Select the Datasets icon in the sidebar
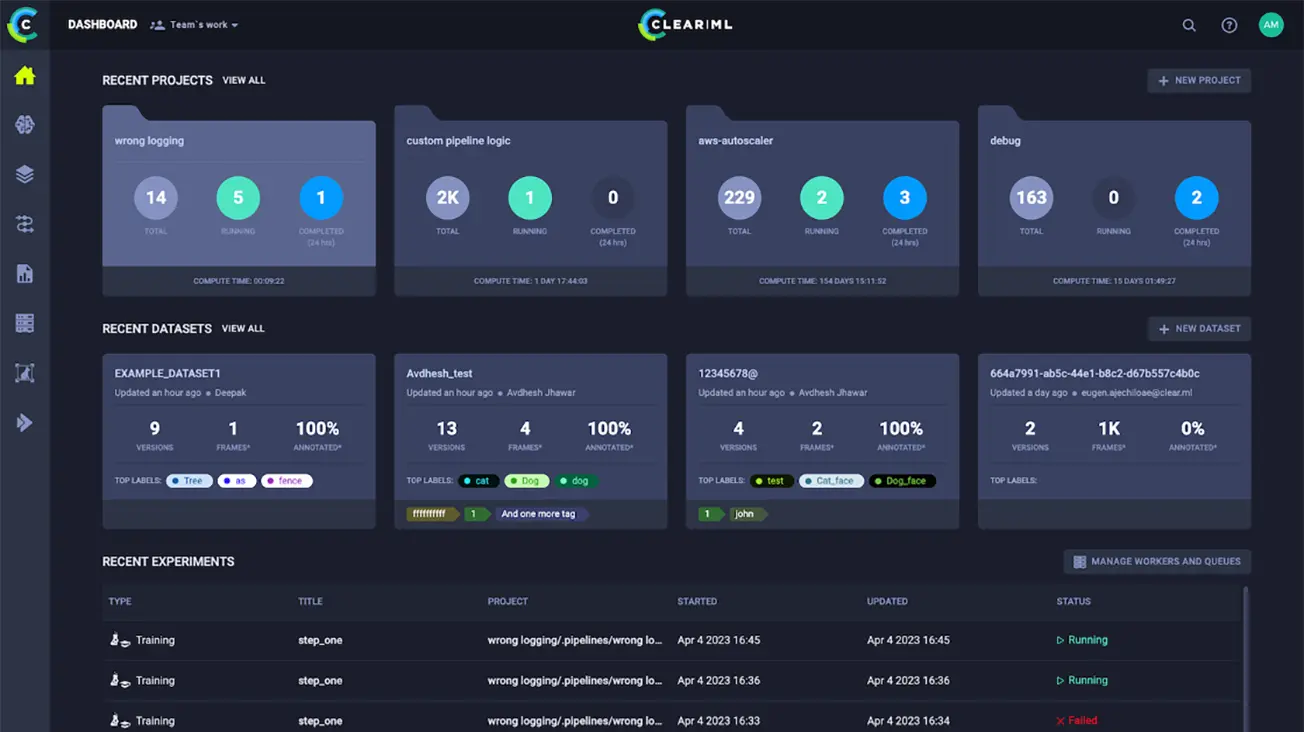The width and height of the screenshot is (1304, 732). 23,172
